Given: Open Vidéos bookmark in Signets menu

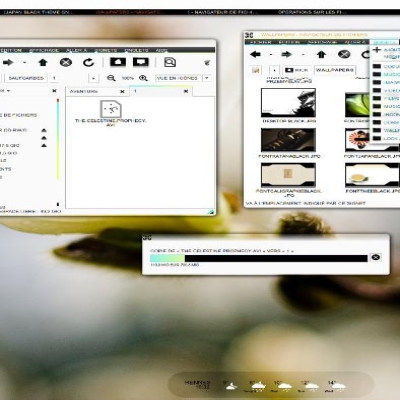Looking at the screenshot, I should 386,90.
